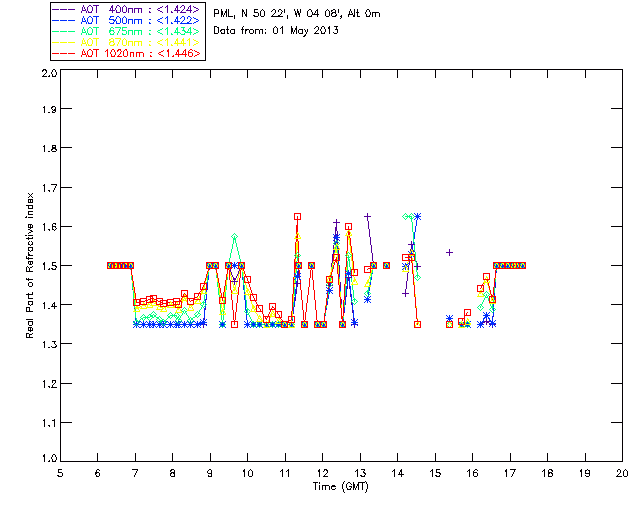The height and width of the screenshot is (512, 640).
Task: Click the 1.2 tick label on y-axis
Action: tap(49, 384)
